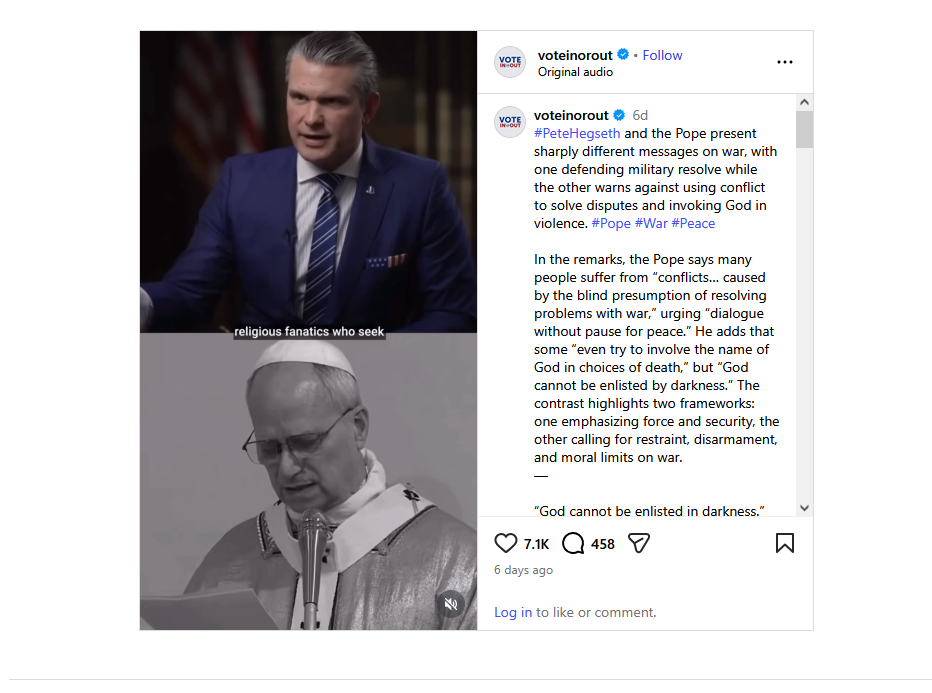This screenshot has width=932, height=693.
Task: Click Log in link to comment
Action: [513, 612]
